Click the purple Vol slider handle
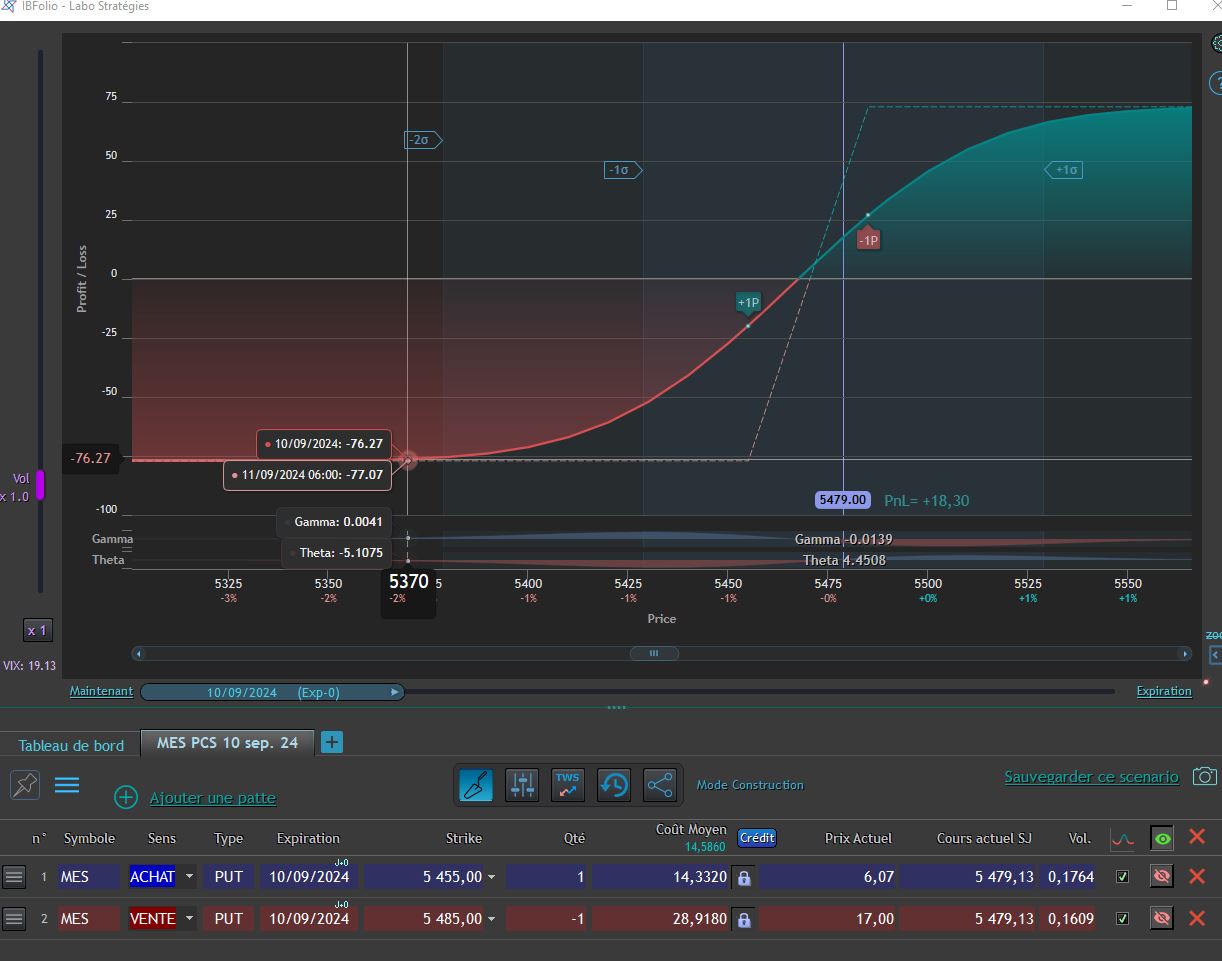This screenshot has height=961, width=1222. click(x=41, y=485)
